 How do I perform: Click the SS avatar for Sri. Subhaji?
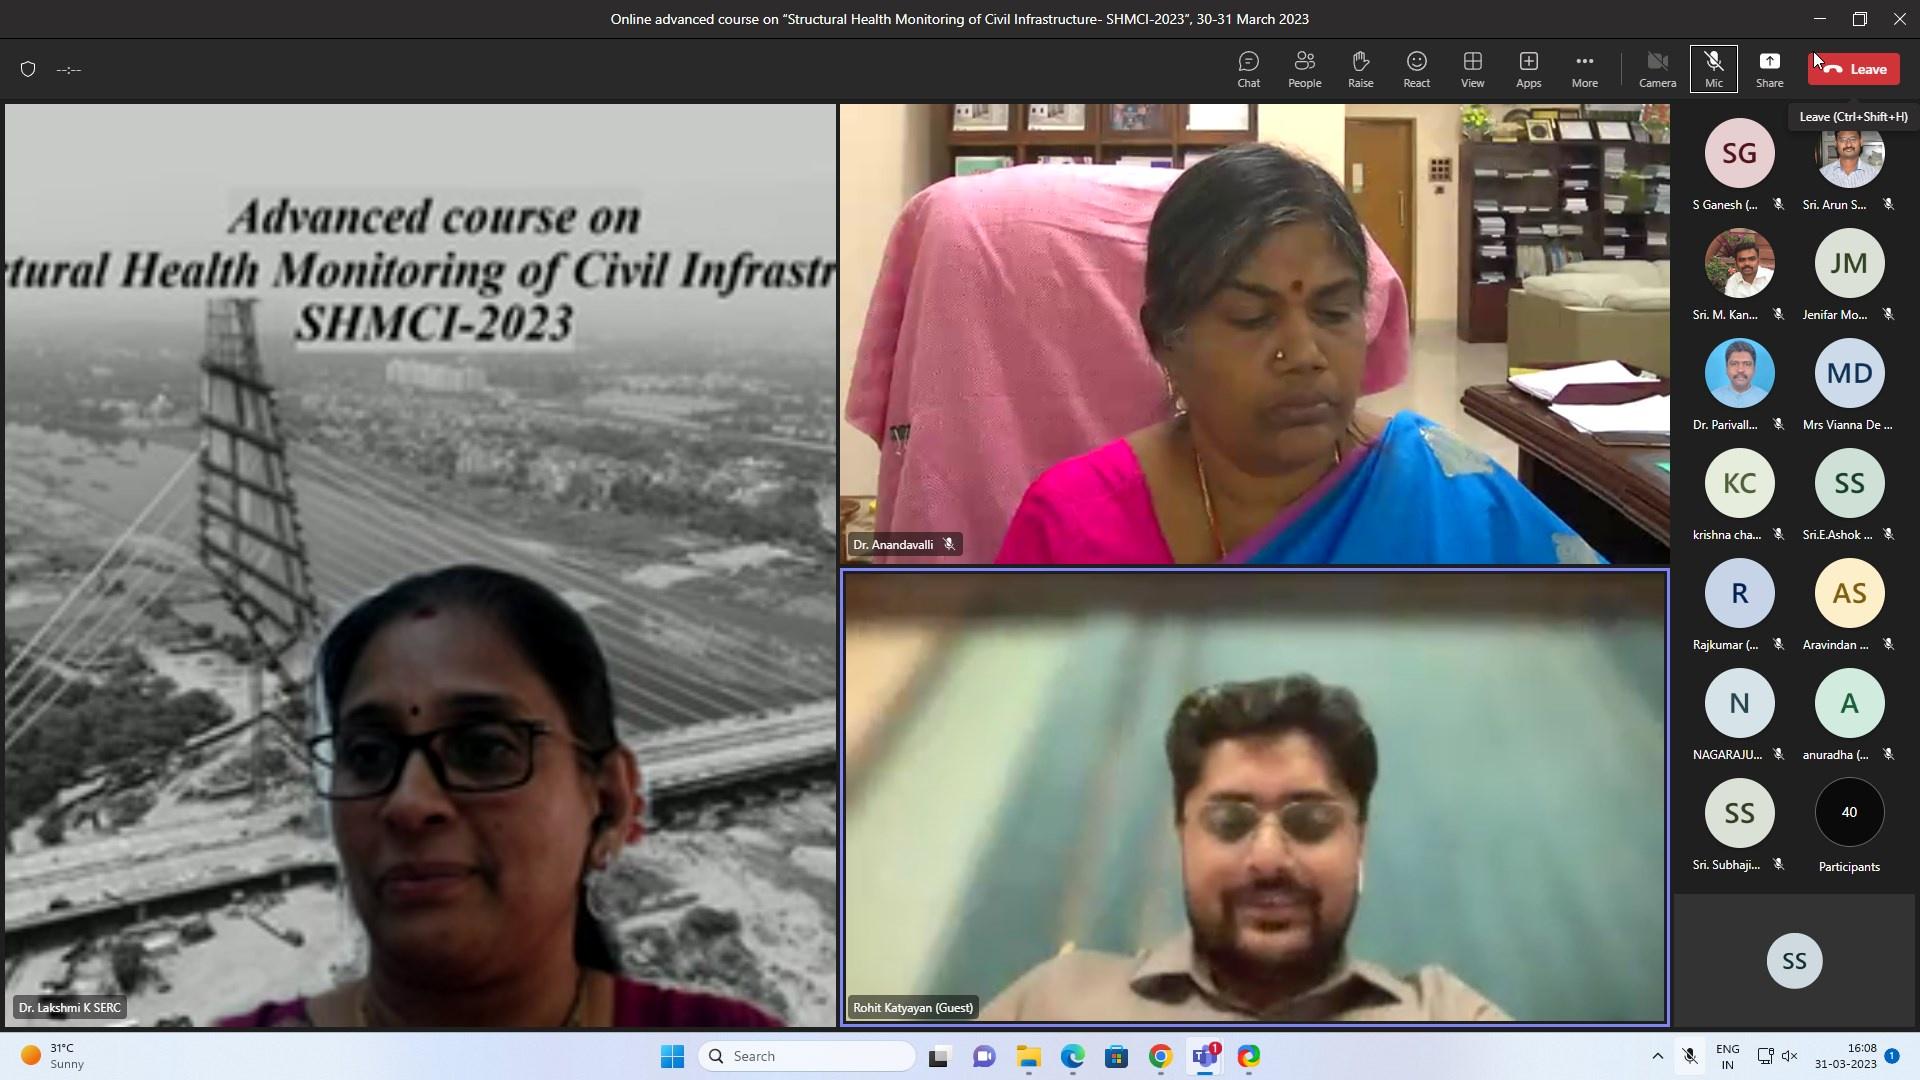1739,813
